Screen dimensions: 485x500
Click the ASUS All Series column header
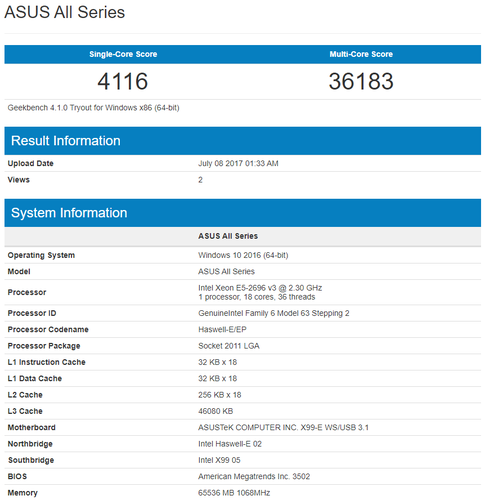click(x=228, y=236)
